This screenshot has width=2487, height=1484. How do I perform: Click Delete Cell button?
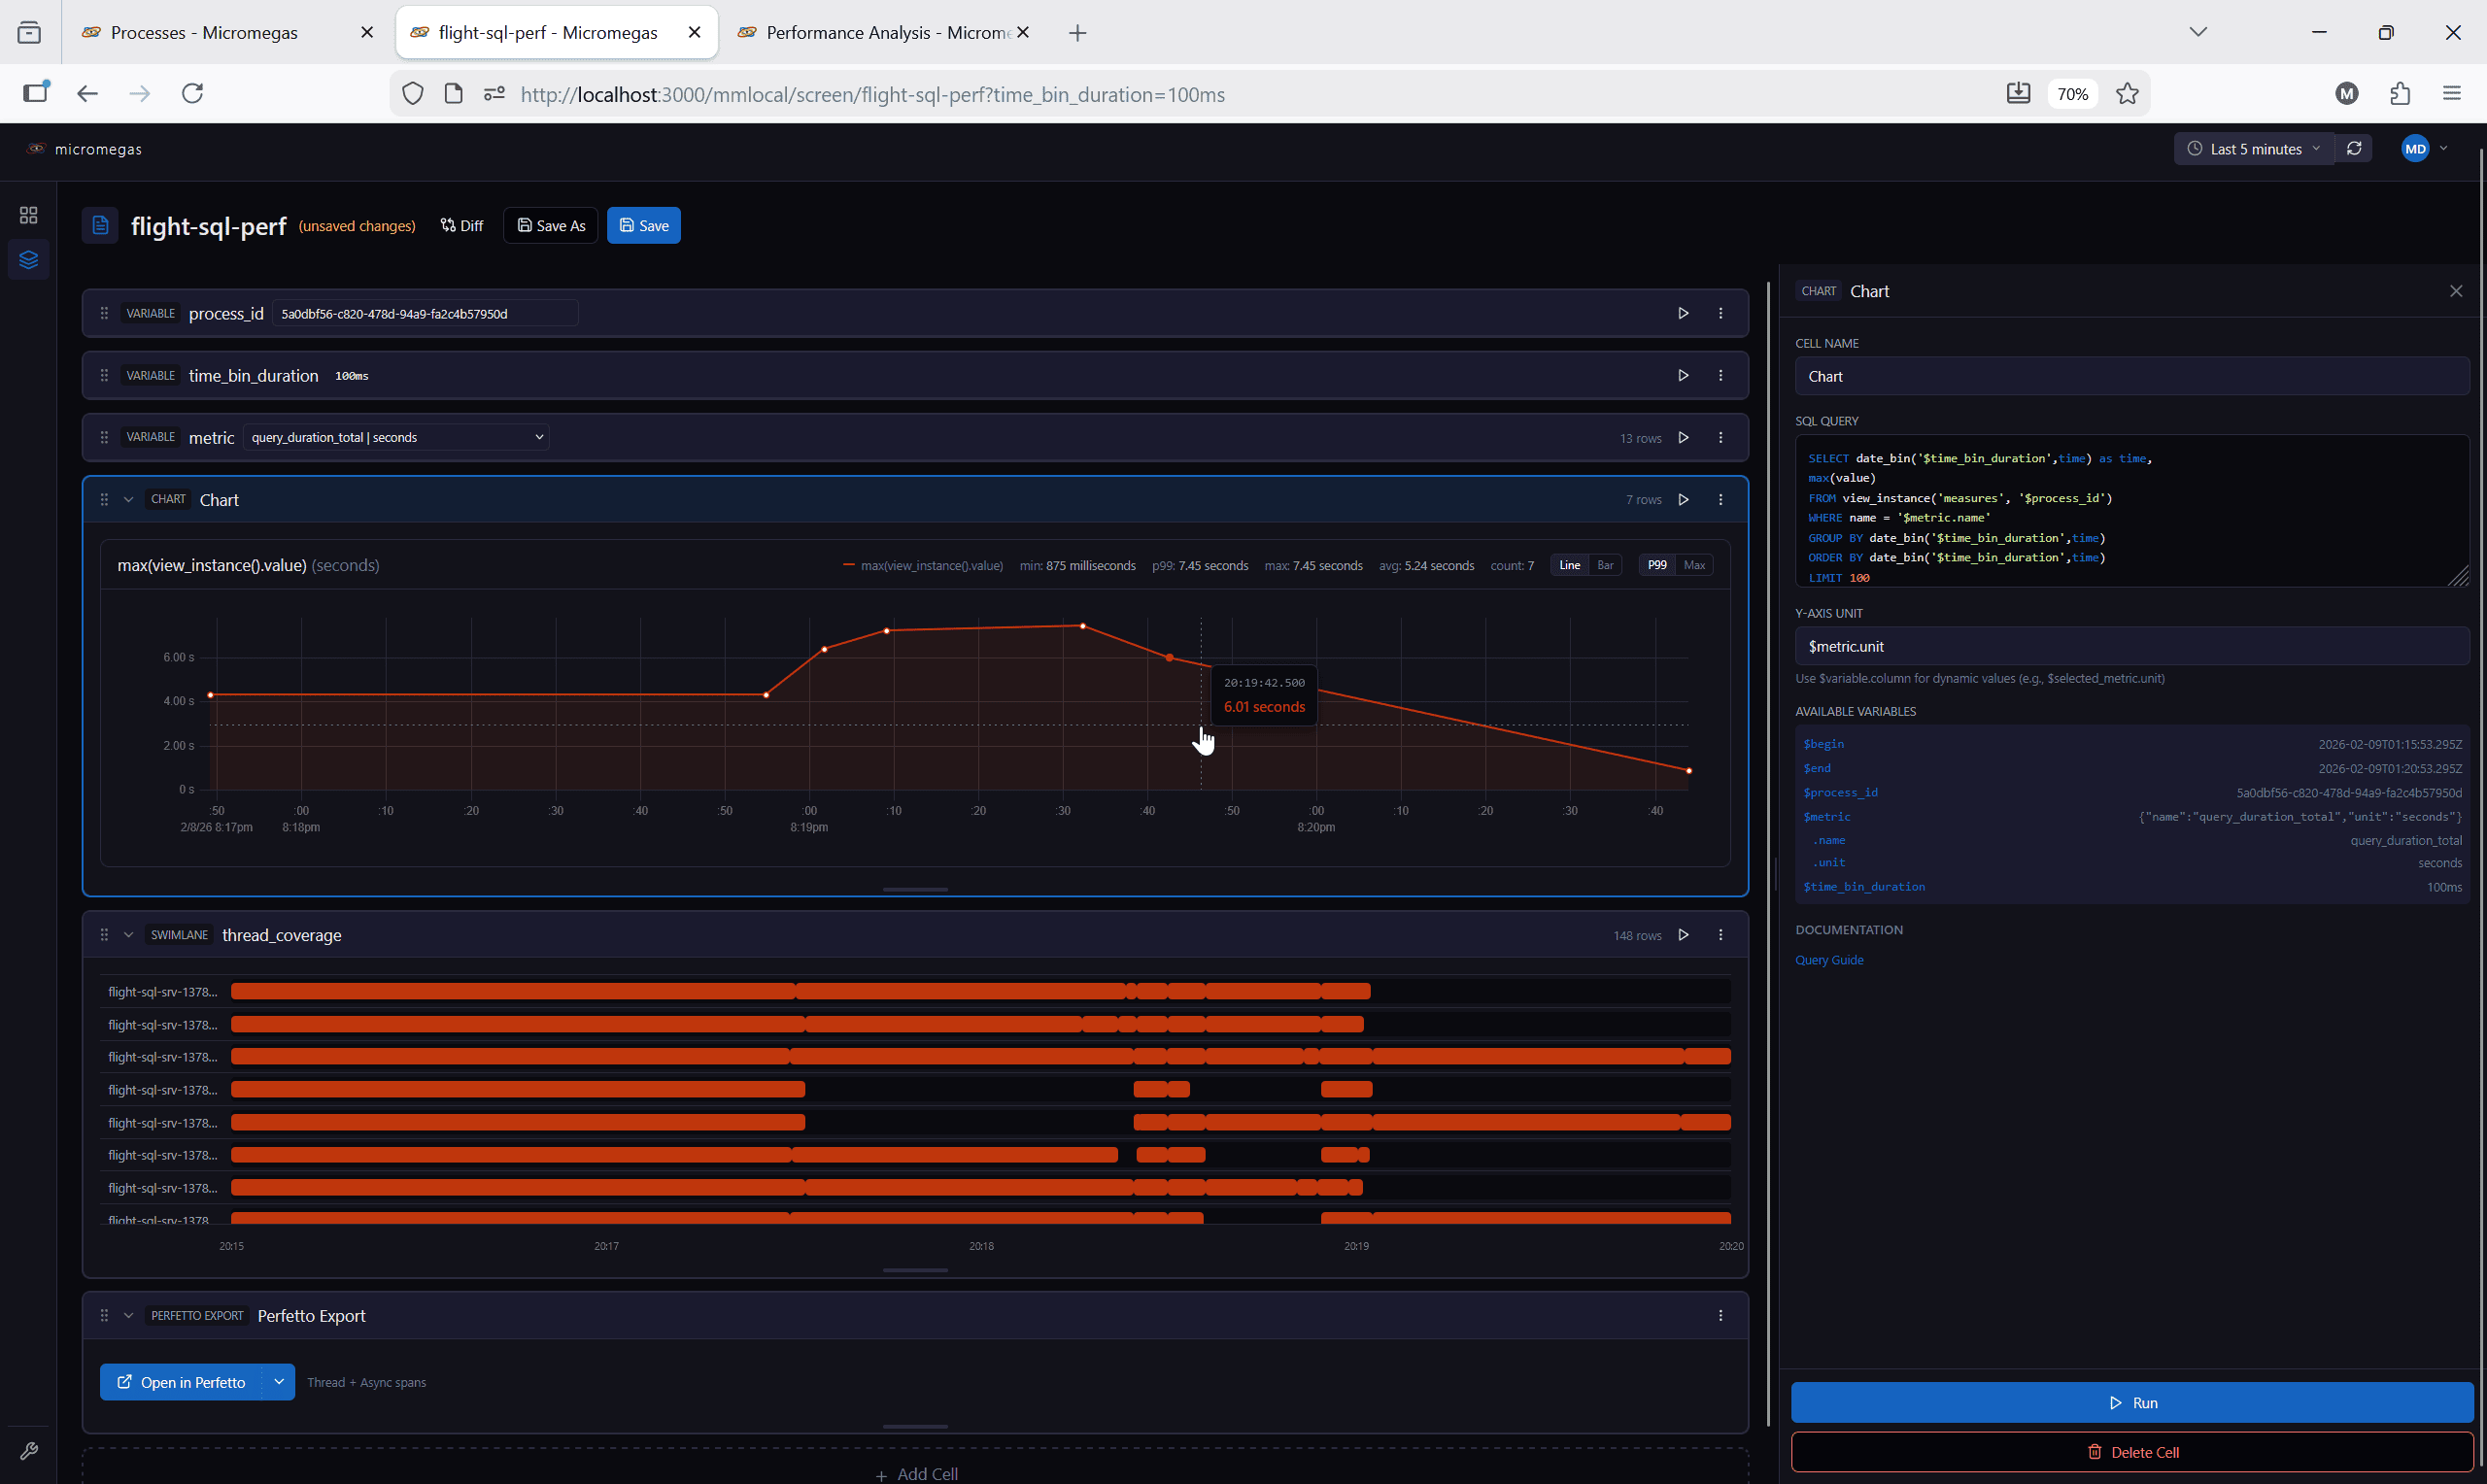coord(2132,1451)
